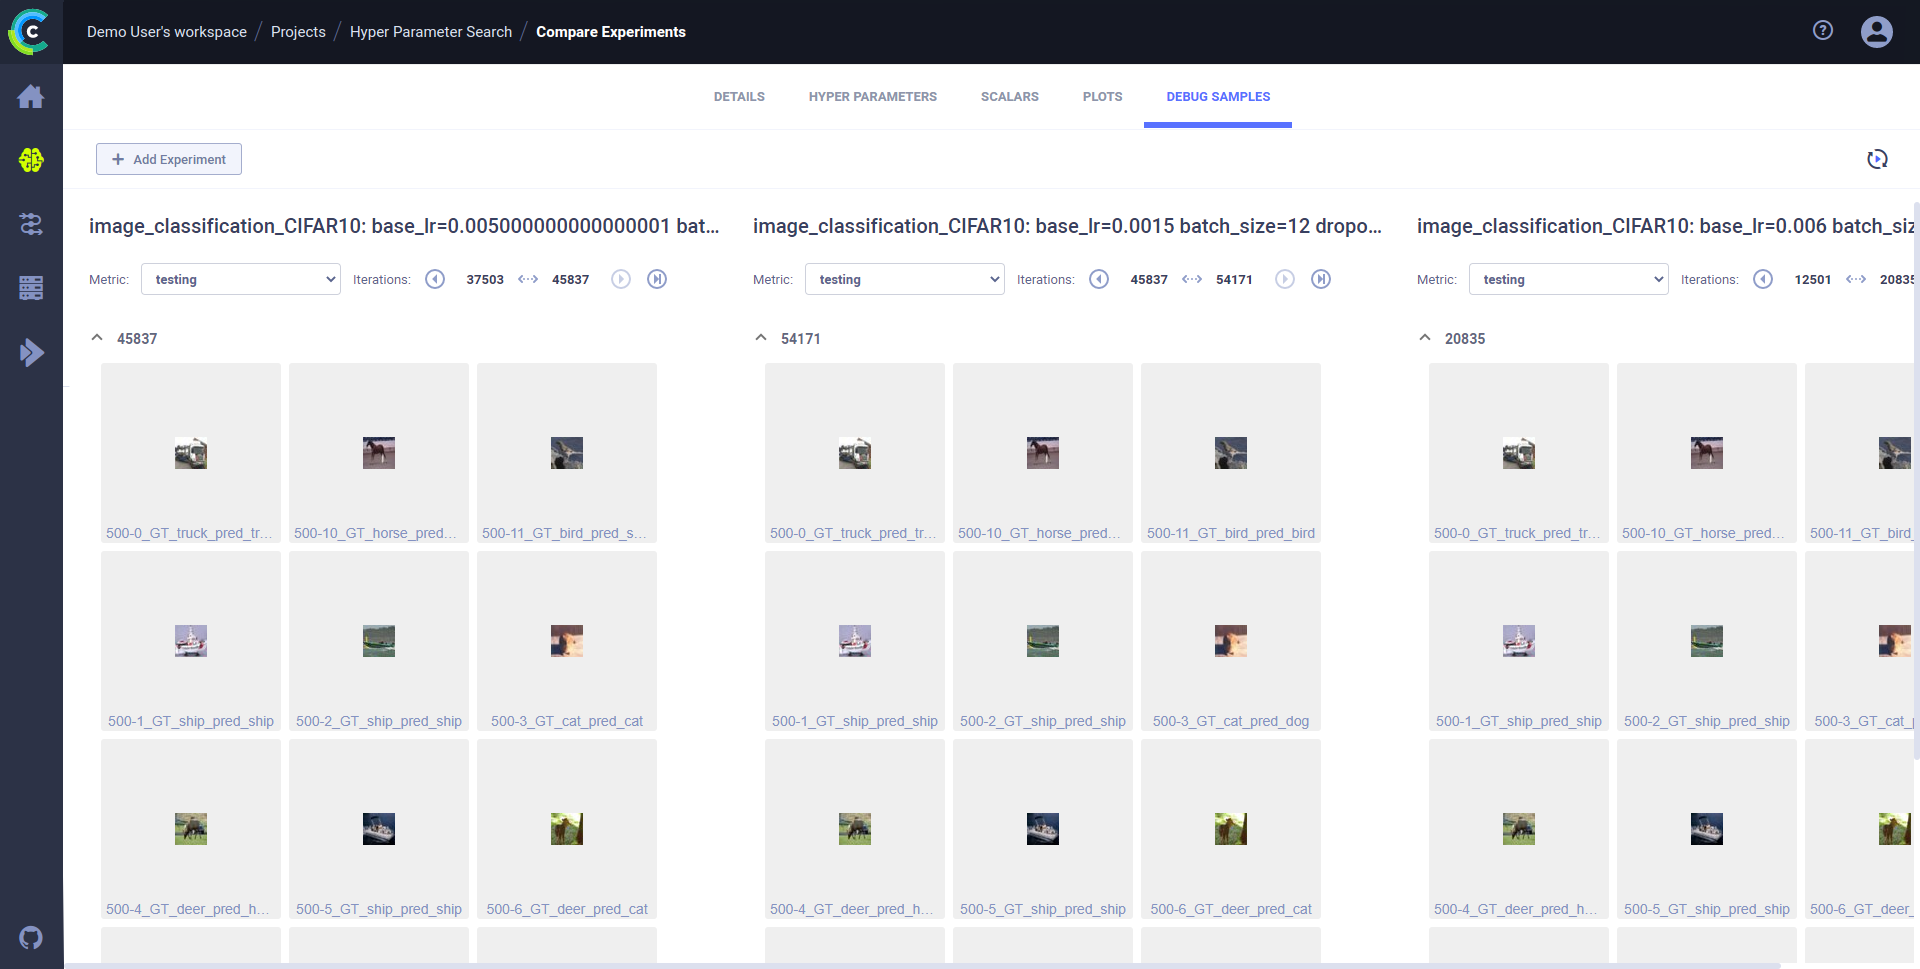Previous iteration arrow for second experiment
Screen dimensions: 1920x969
1099,279
